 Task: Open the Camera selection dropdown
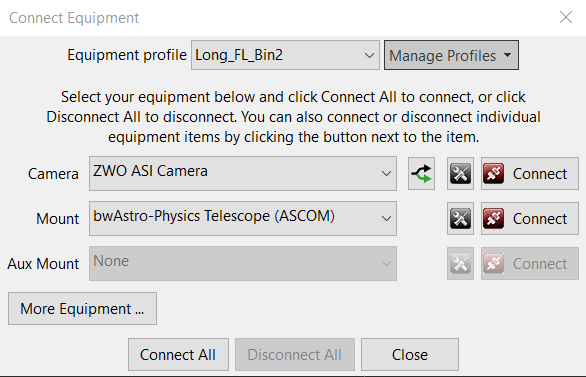pyautogui.click(x=243, y=173)
